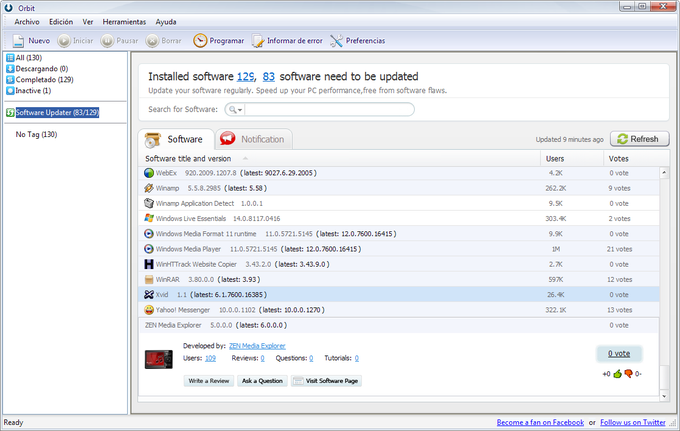
Task: Click Winamp's 262.2K users cell
Action: [556, 188]
